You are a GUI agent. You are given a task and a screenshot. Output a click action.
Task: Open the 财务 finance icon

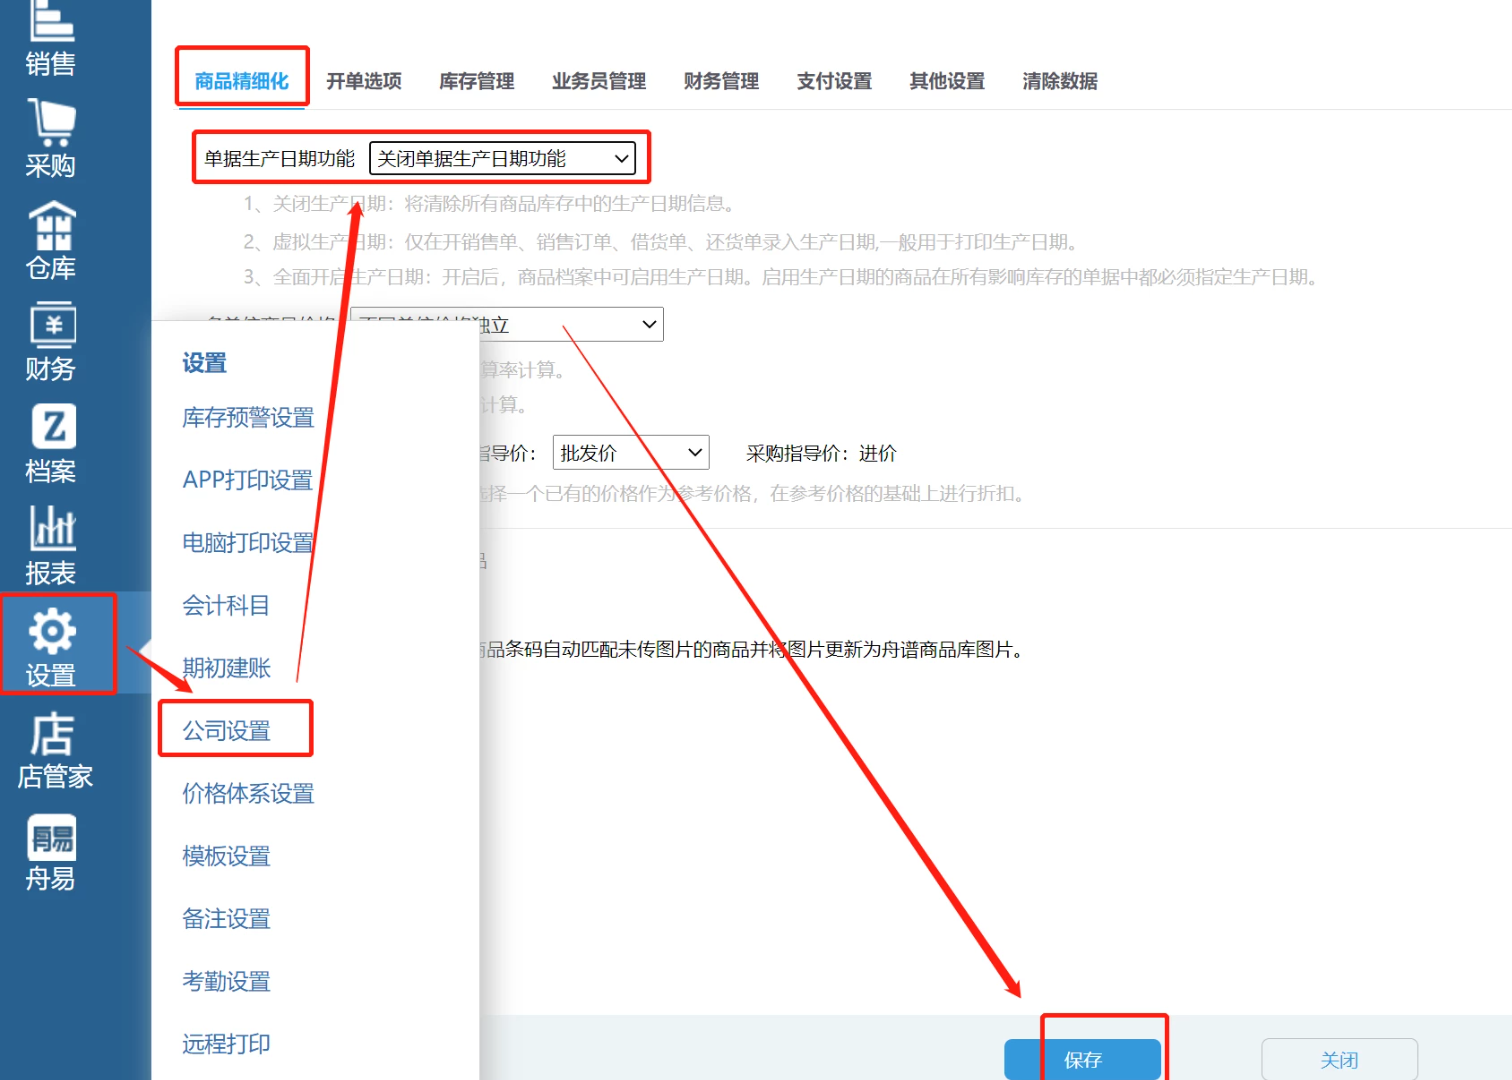(50, 342)
